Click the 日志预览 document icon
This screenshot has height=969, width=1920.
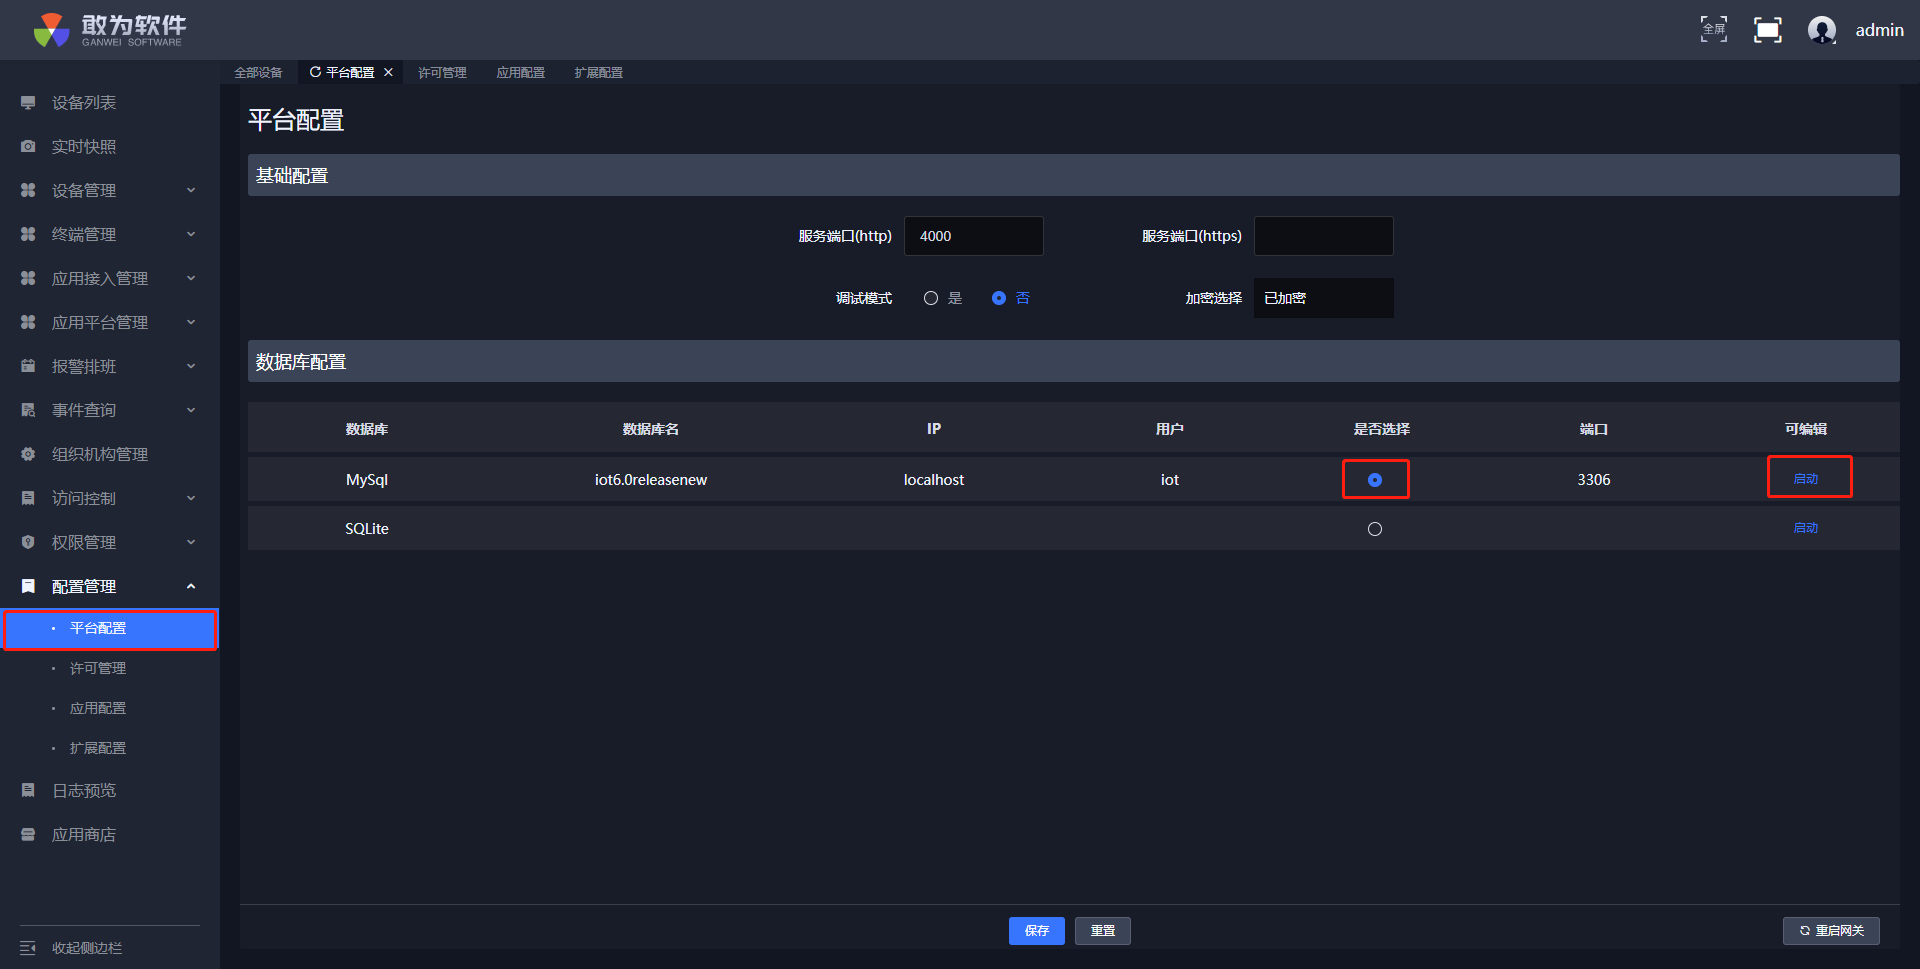[28, 791]
